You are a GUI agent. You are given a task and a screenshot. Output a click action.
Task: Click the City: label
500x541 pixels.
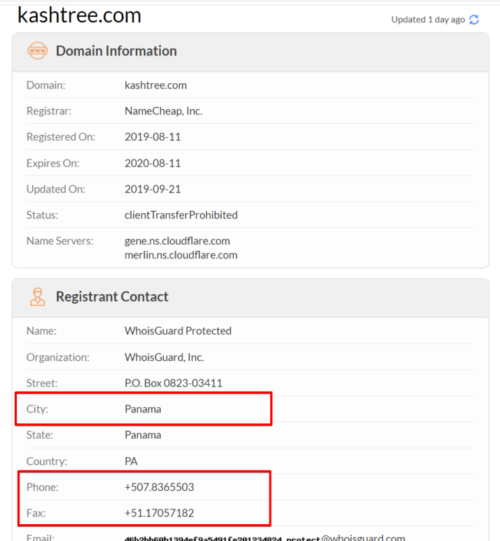coord(37,409)
